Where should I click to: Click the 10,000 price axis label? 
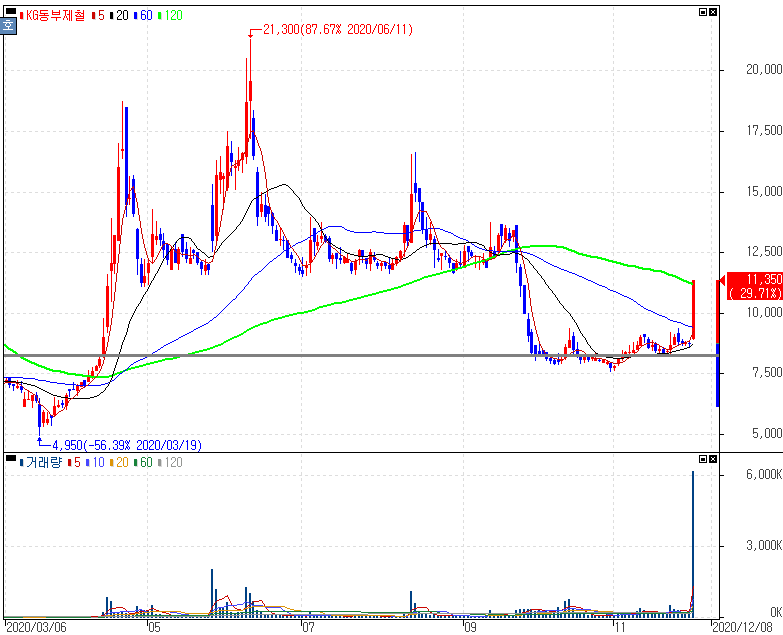(x=764, y=313)
